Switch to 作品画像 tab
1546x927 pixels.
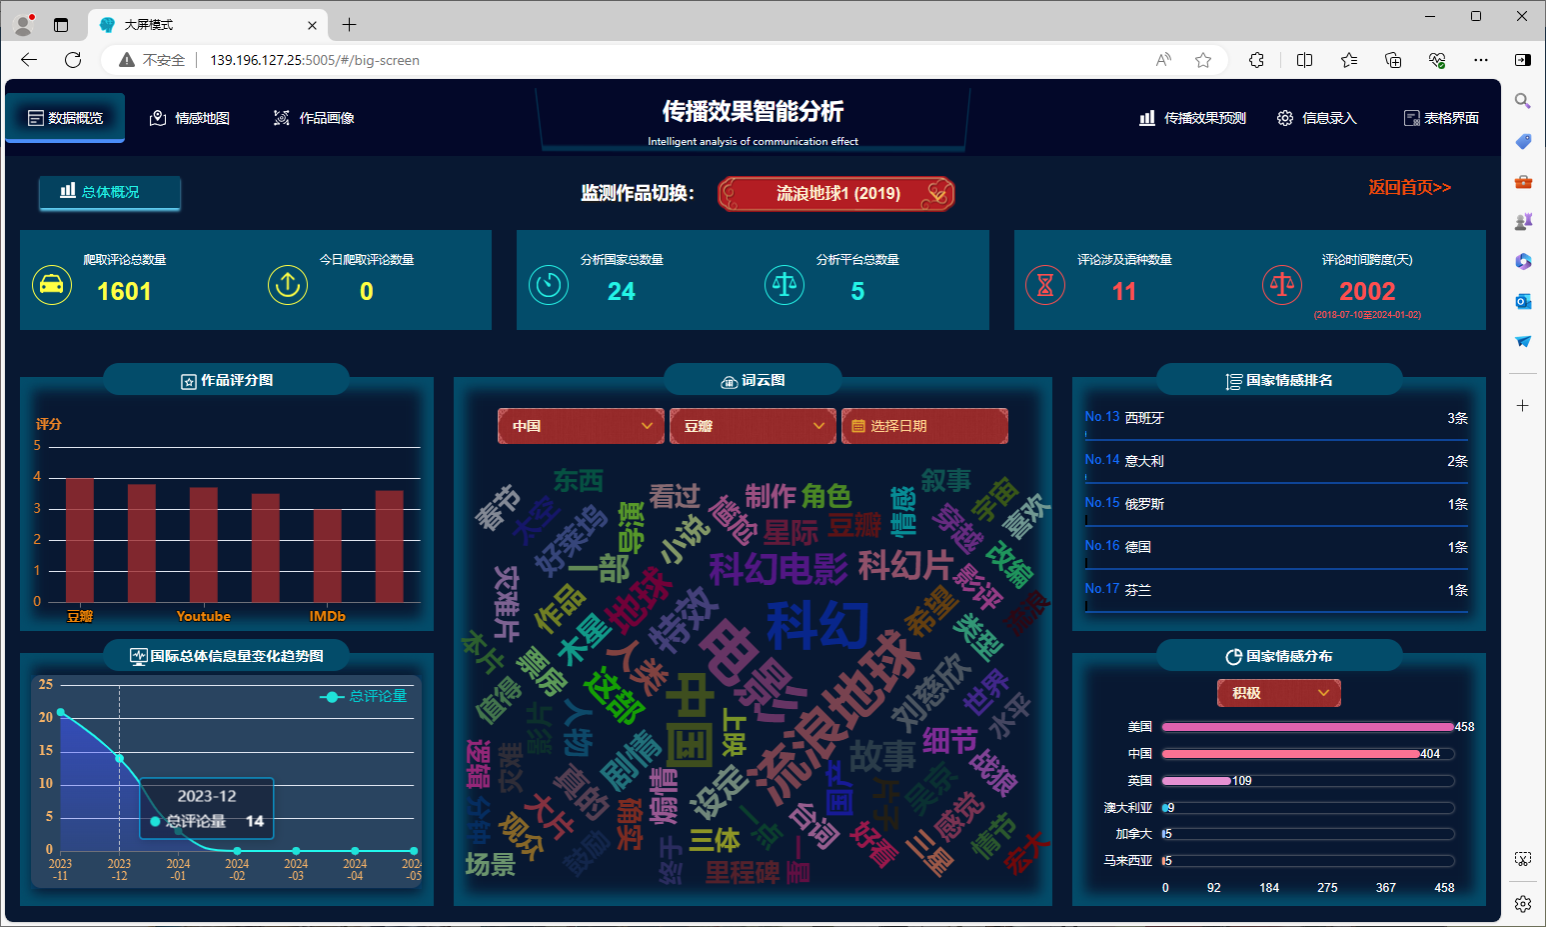[x=314, y=118]
